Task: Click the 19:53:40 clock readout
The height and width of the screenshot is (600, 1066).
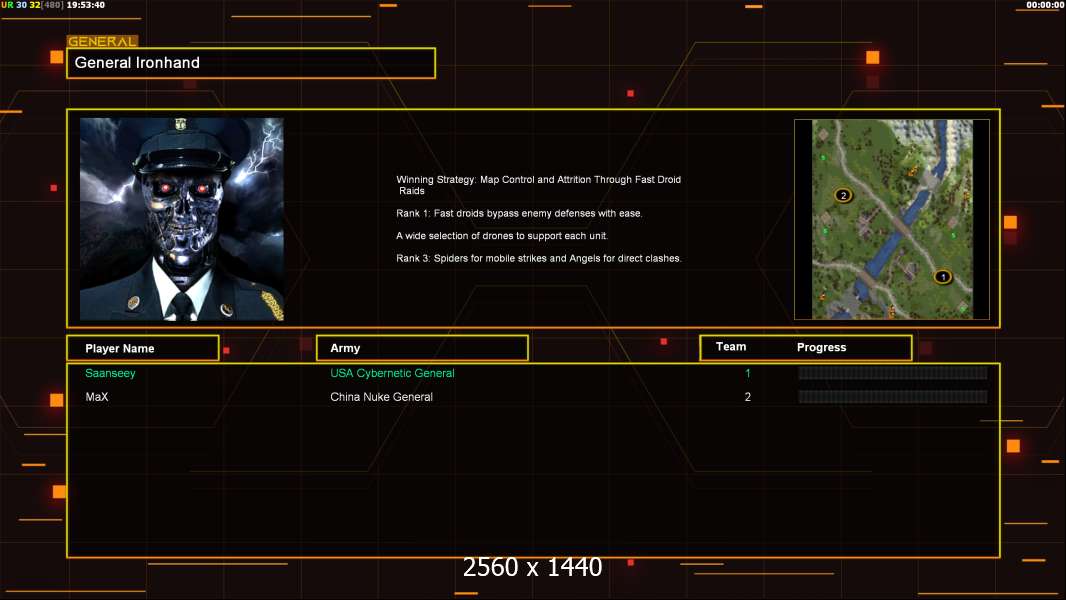Action: point(86,5)
